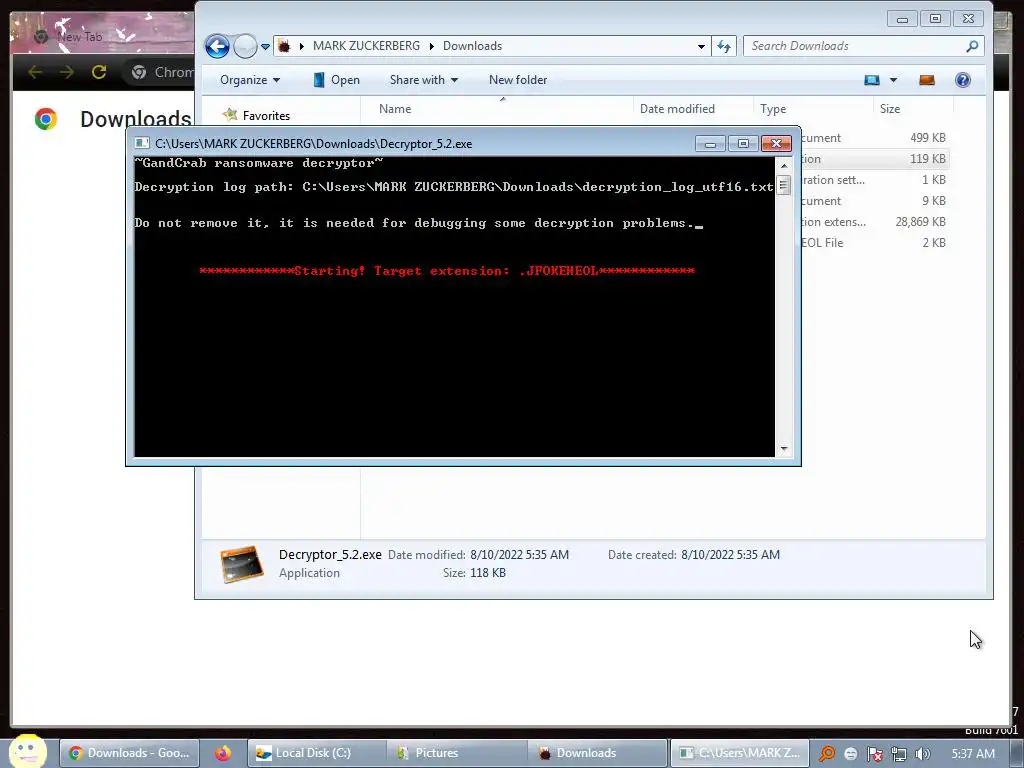Click the Chrome logo beside Downloads heading

(x=46, y=119)
